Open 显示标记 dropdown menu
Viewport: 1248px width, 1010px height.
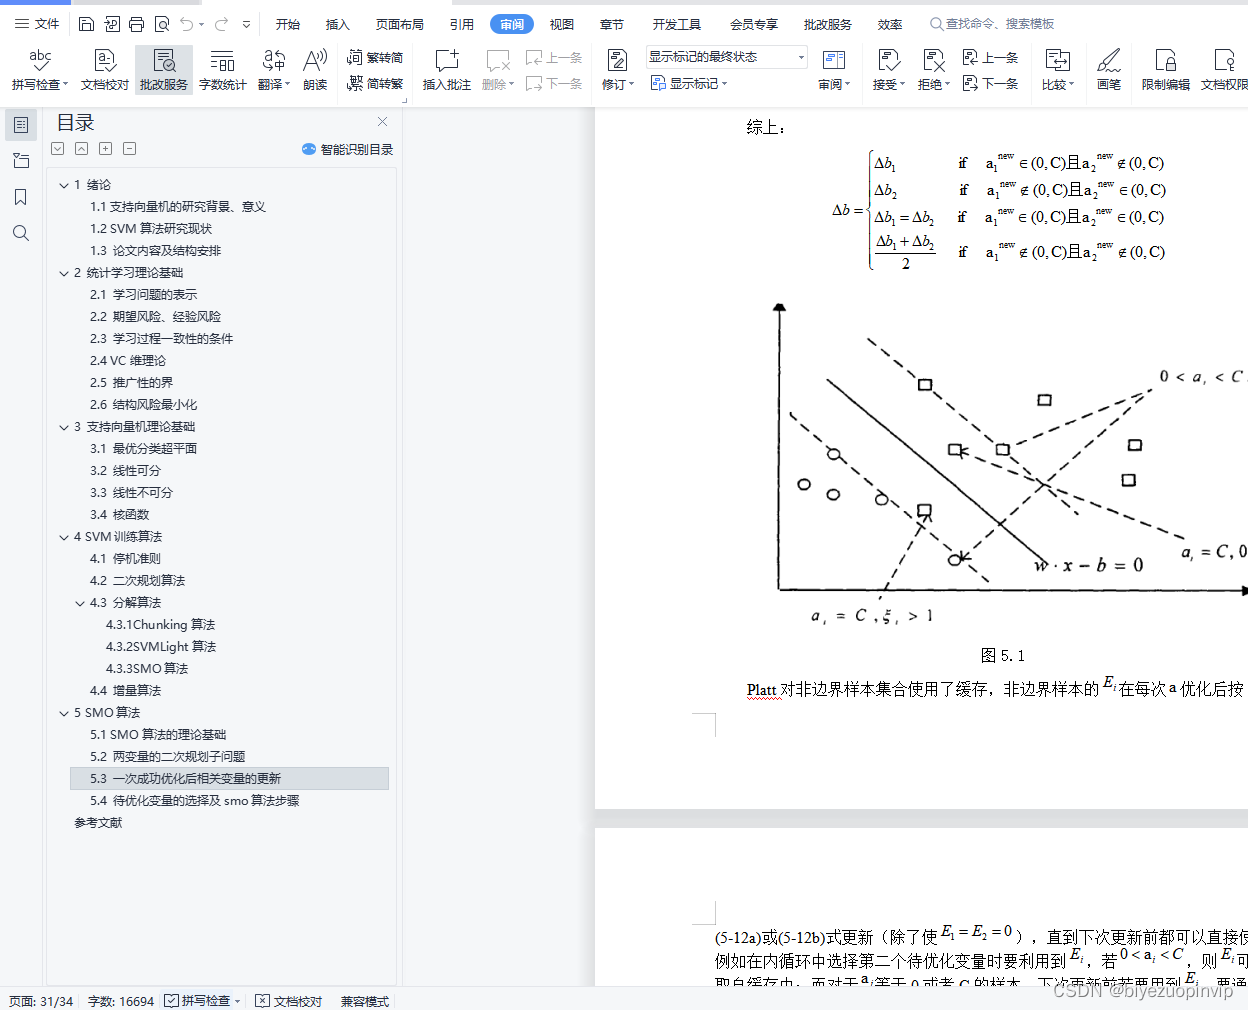(x=689, y=83)
